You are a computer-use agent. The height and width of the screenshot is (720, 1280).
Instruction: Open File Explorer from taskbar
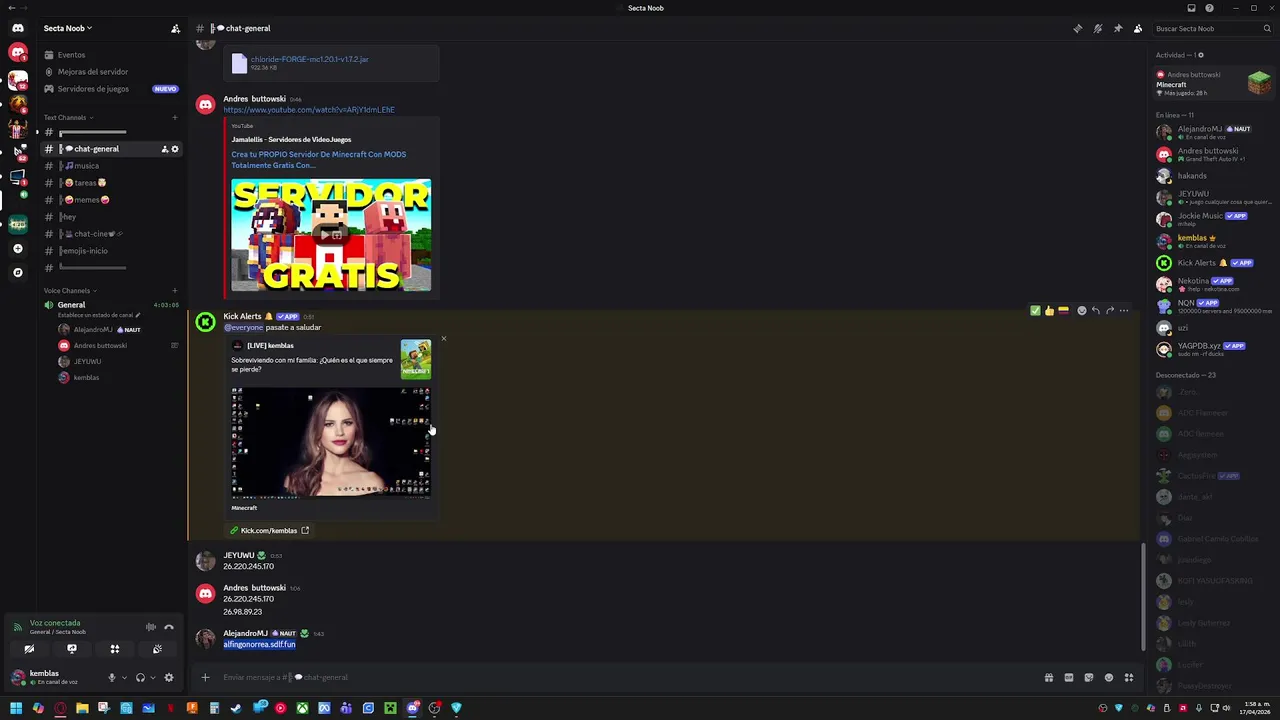pos(82,708)
